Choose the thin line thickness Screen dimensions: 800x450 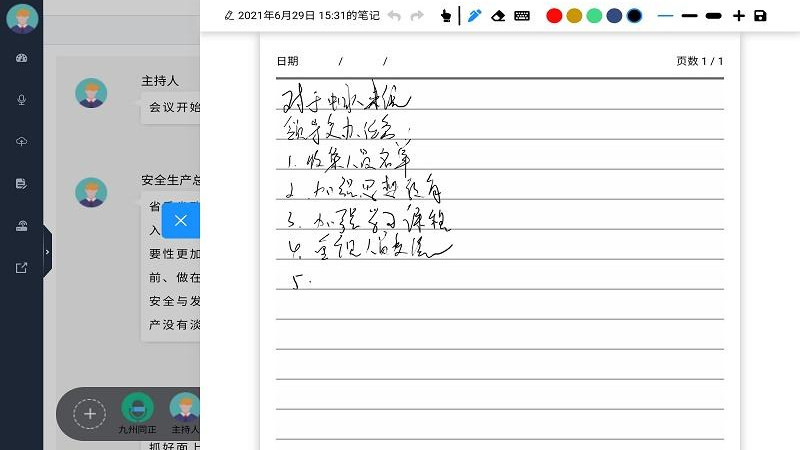click(665, 16)
